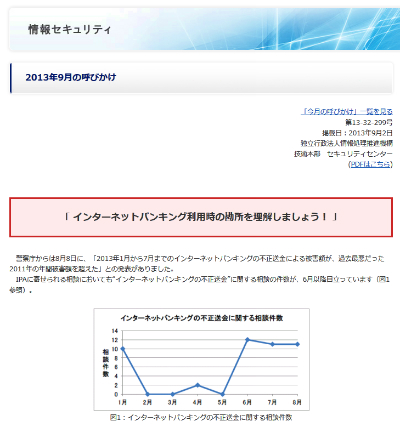
Task: Click the 情報セキュリティ banner heading
Action: [70, 30]
